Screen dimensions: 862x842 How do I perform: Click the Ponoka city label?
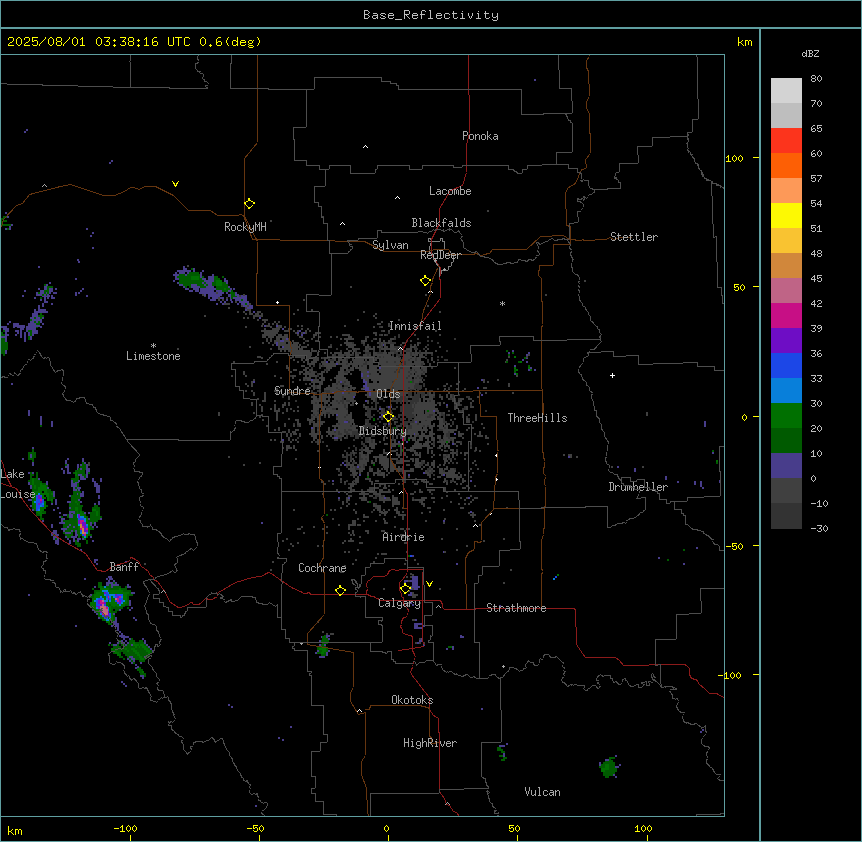tap(480, 136)
